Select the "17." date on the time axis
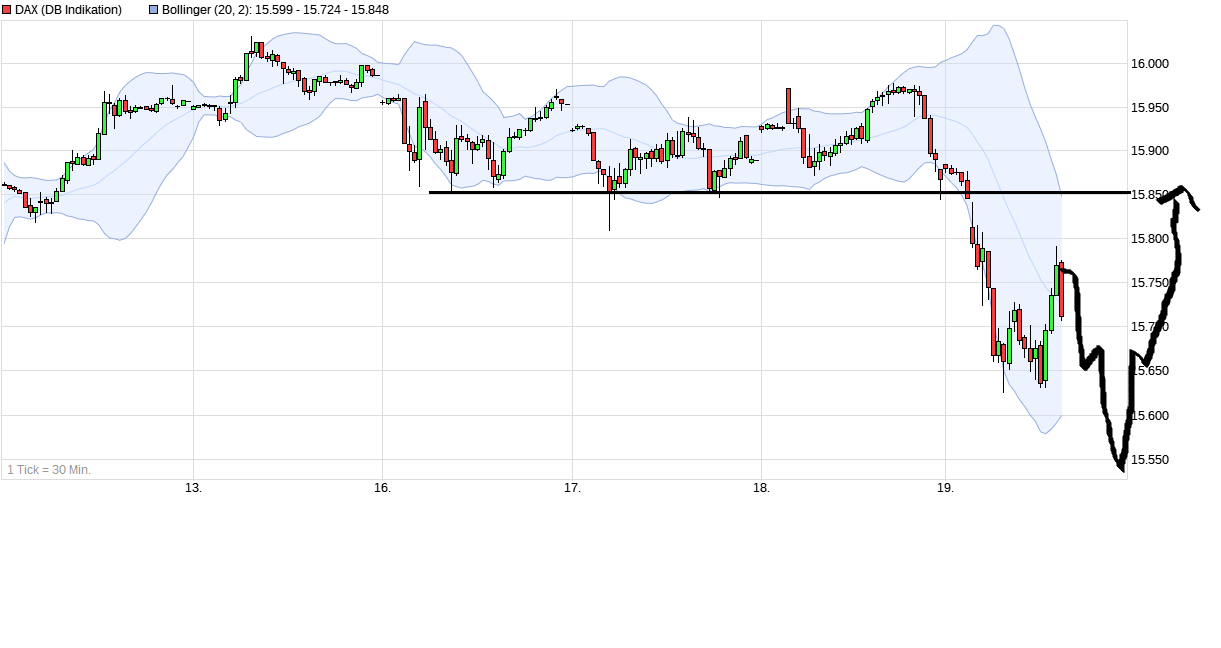Viewport: 1221px width, 648px height. 572,488
